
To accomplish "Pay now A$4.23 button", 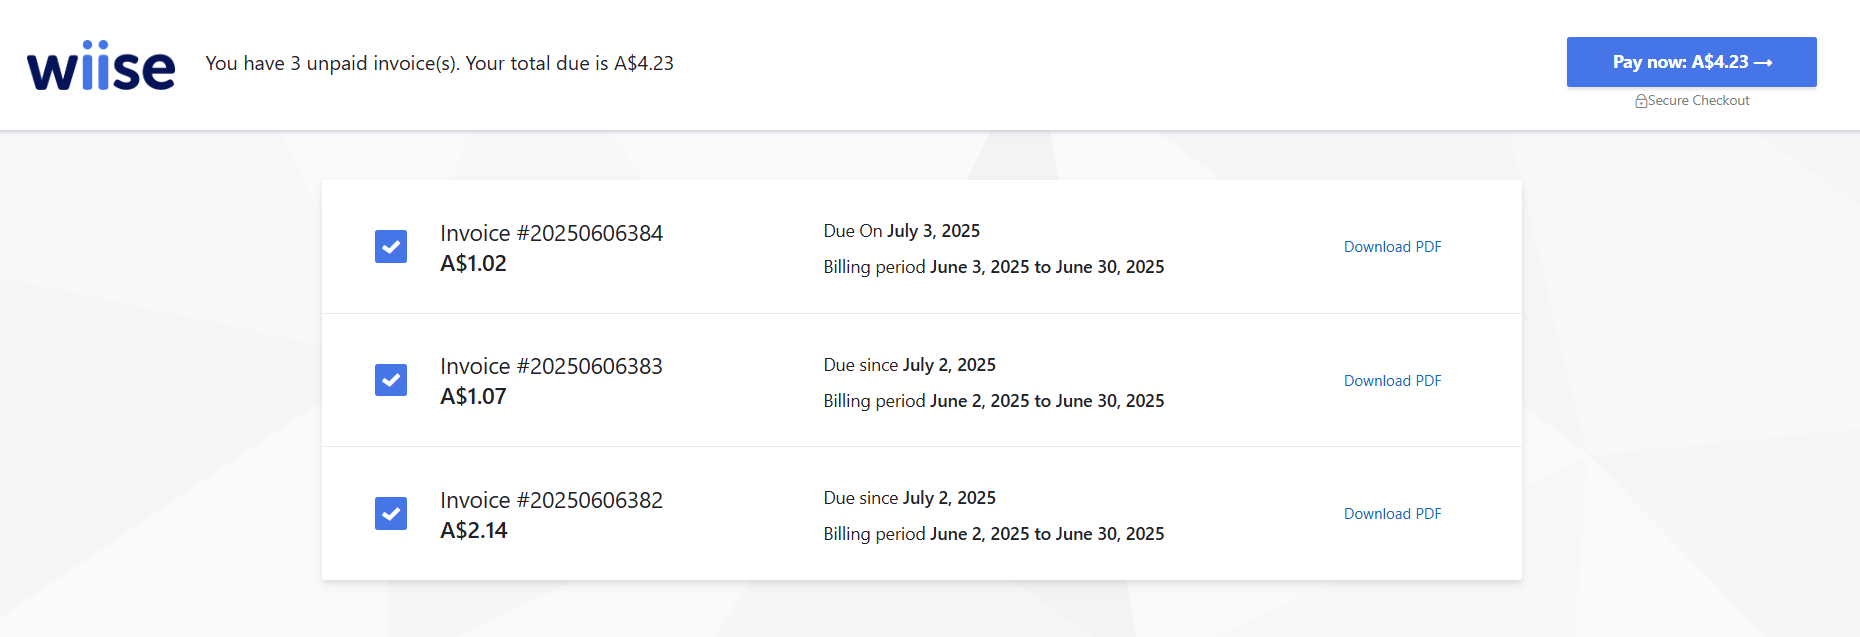I will pyautogui.click(x=1692, y=62).
